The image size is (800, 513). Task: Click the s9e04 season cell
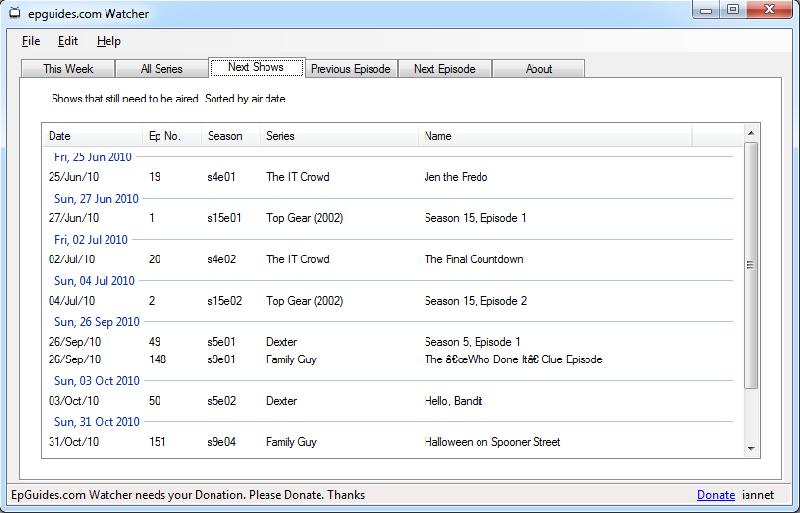221,442
